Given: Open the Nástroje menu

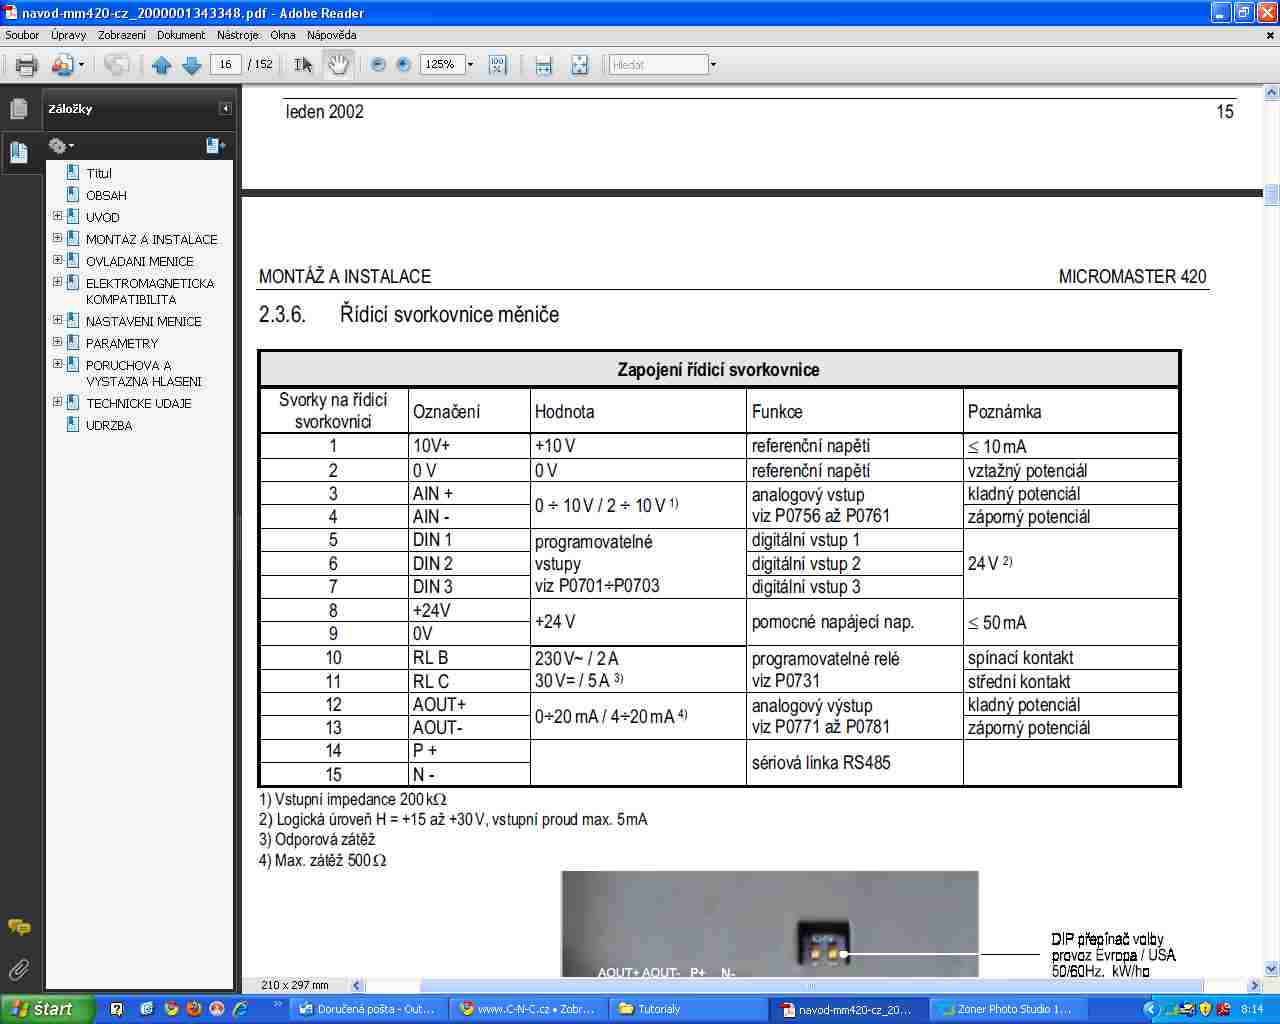Looking at the screenshot, I should [237, 35].
